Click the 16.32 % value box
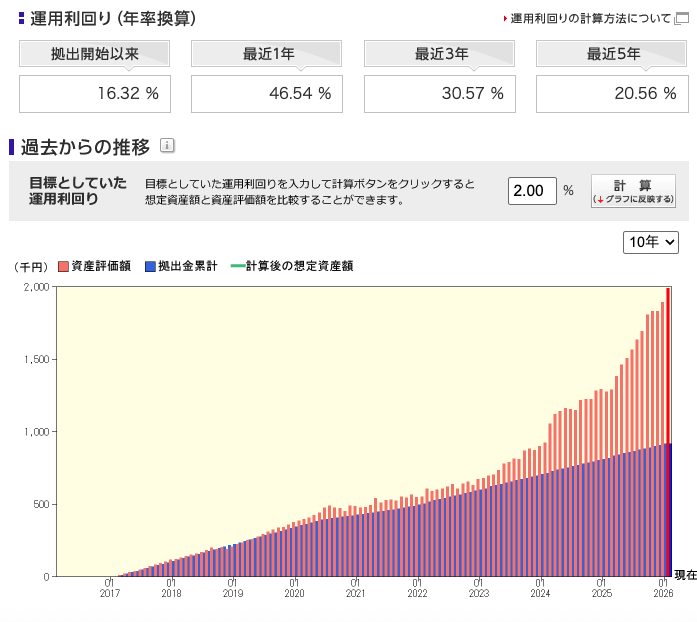697x622 pixels. [95, 94]
